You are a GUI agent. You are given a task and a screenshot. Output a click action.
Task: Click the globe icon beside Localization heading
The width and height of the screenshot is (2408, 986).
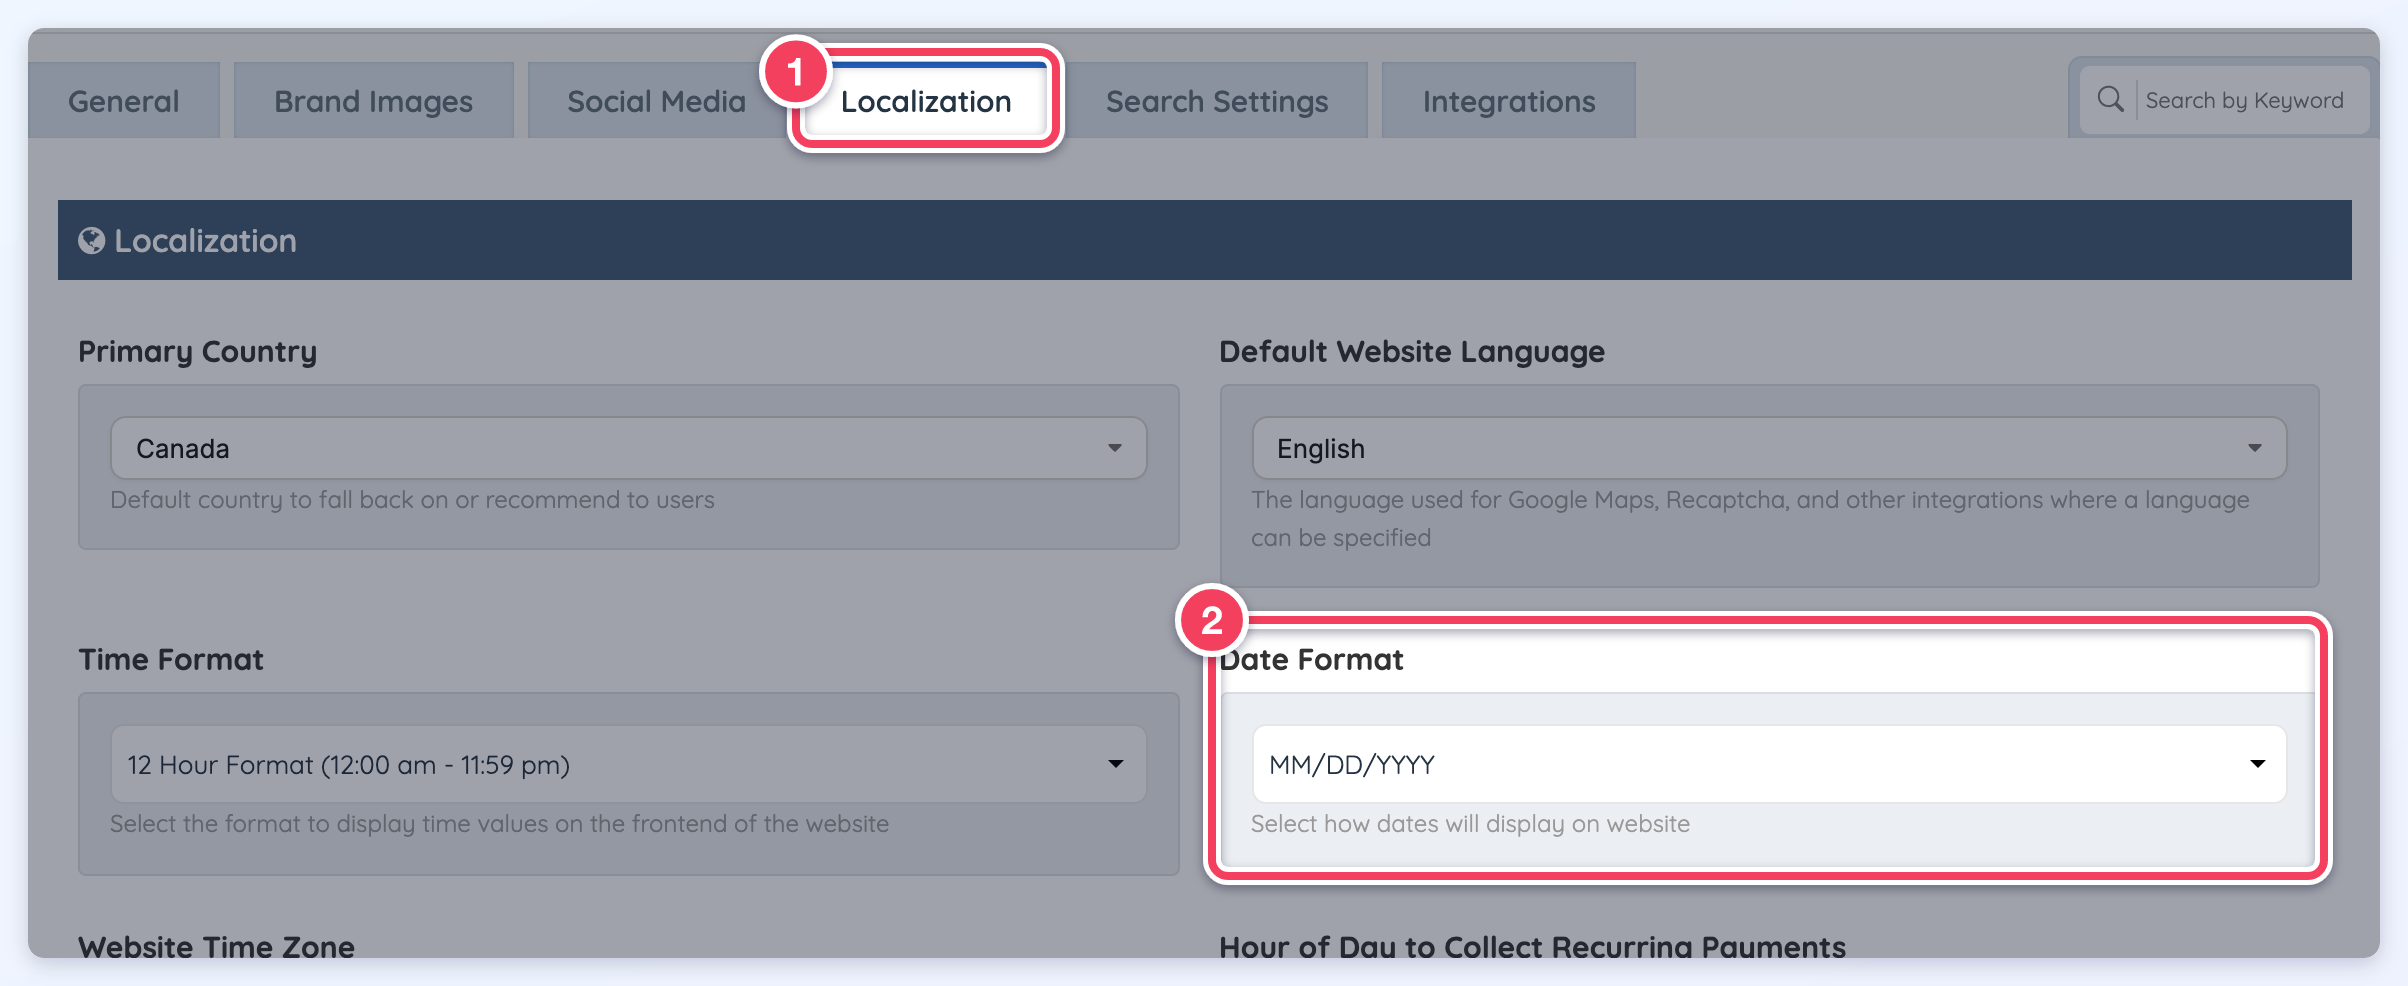[x=91, y=240]
